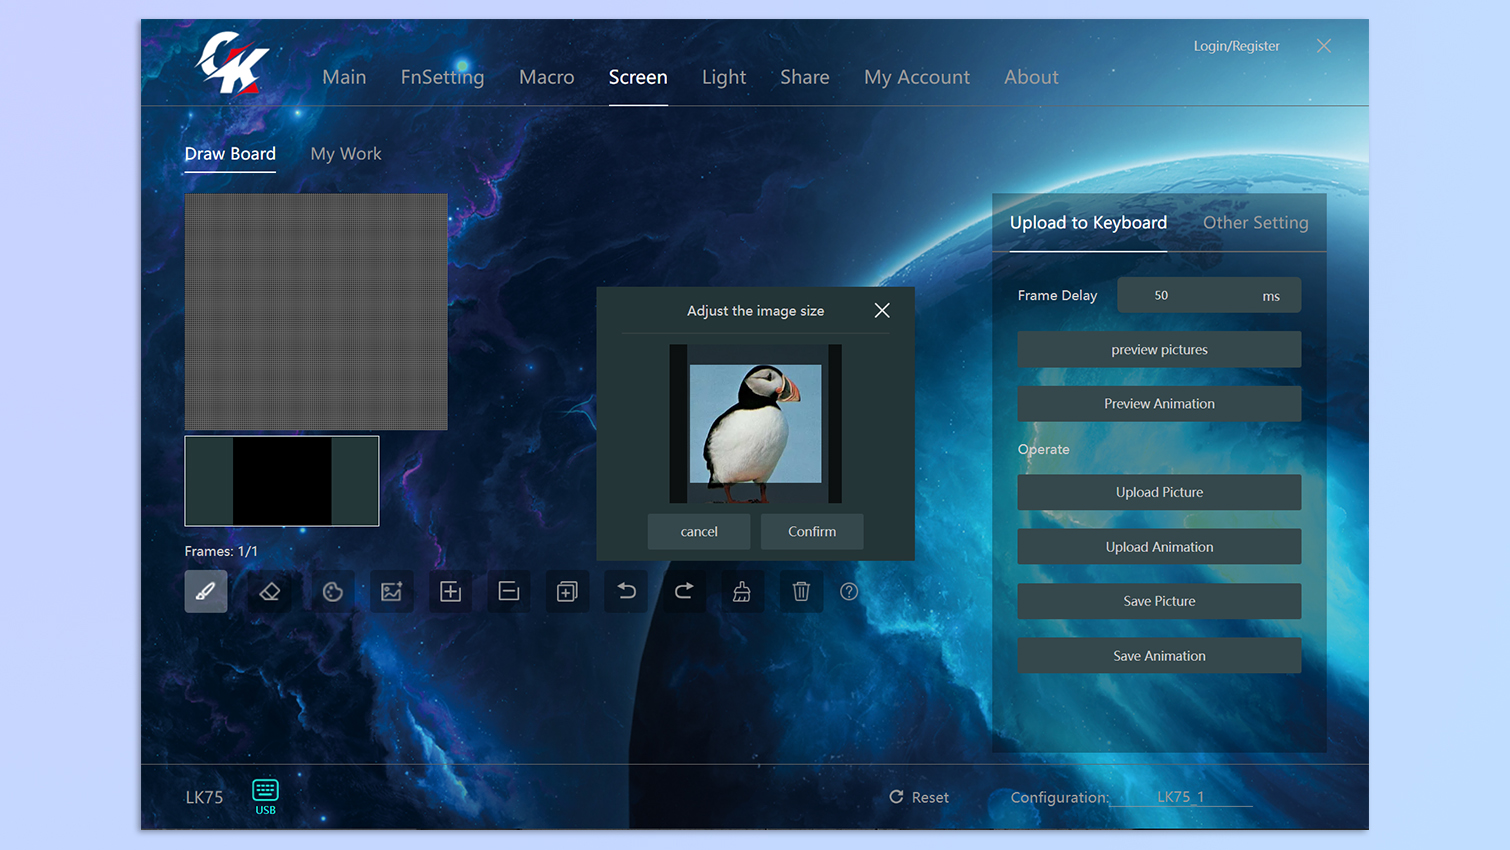Select the paintbrush drawing tool

point(206,592)
